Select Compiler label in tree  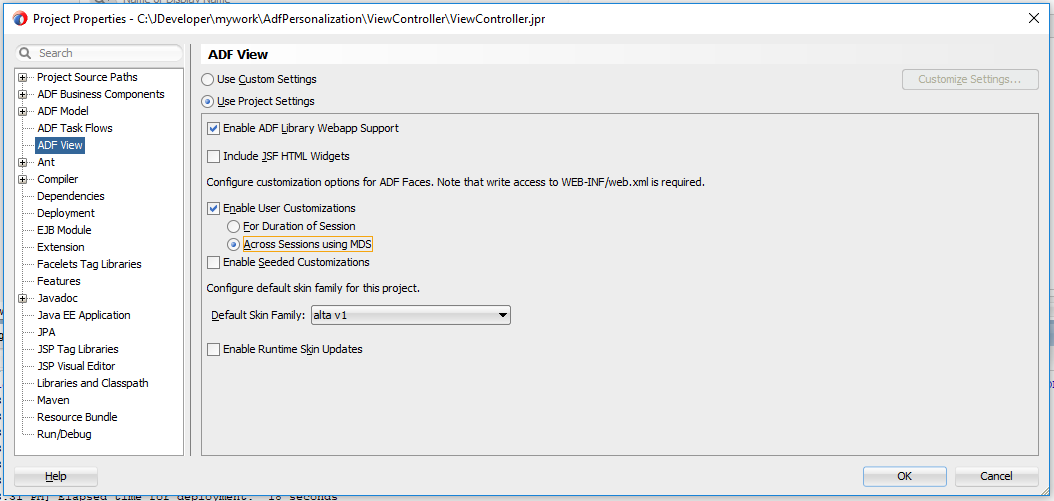point(58,180)
